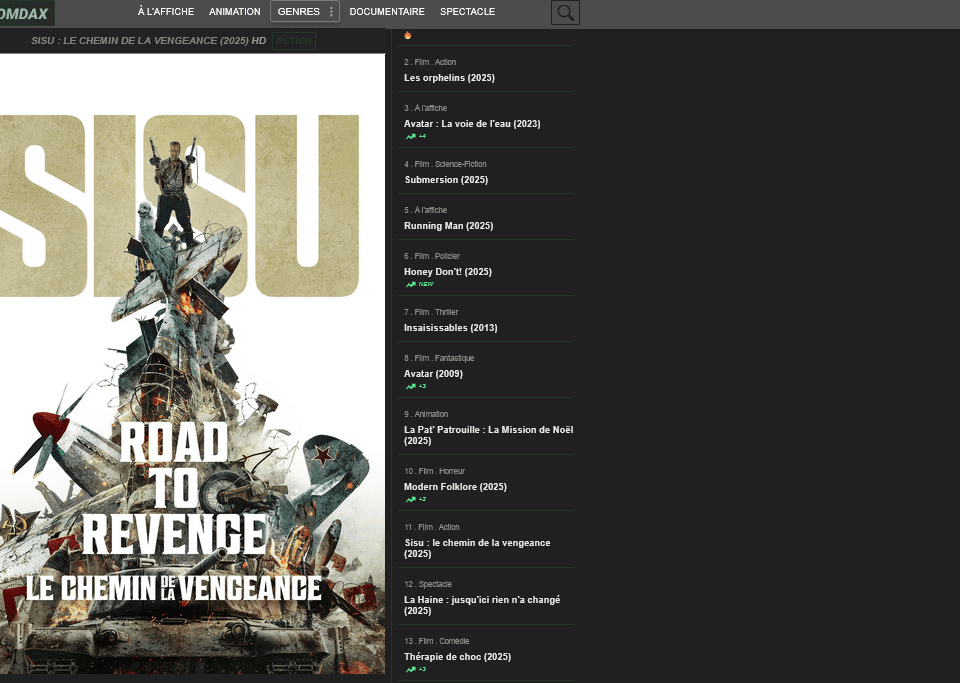Image resolution: width=960 pixels, height=683 pixels.
Task: Open Running Man (2025)
Action: click(448, 225)
